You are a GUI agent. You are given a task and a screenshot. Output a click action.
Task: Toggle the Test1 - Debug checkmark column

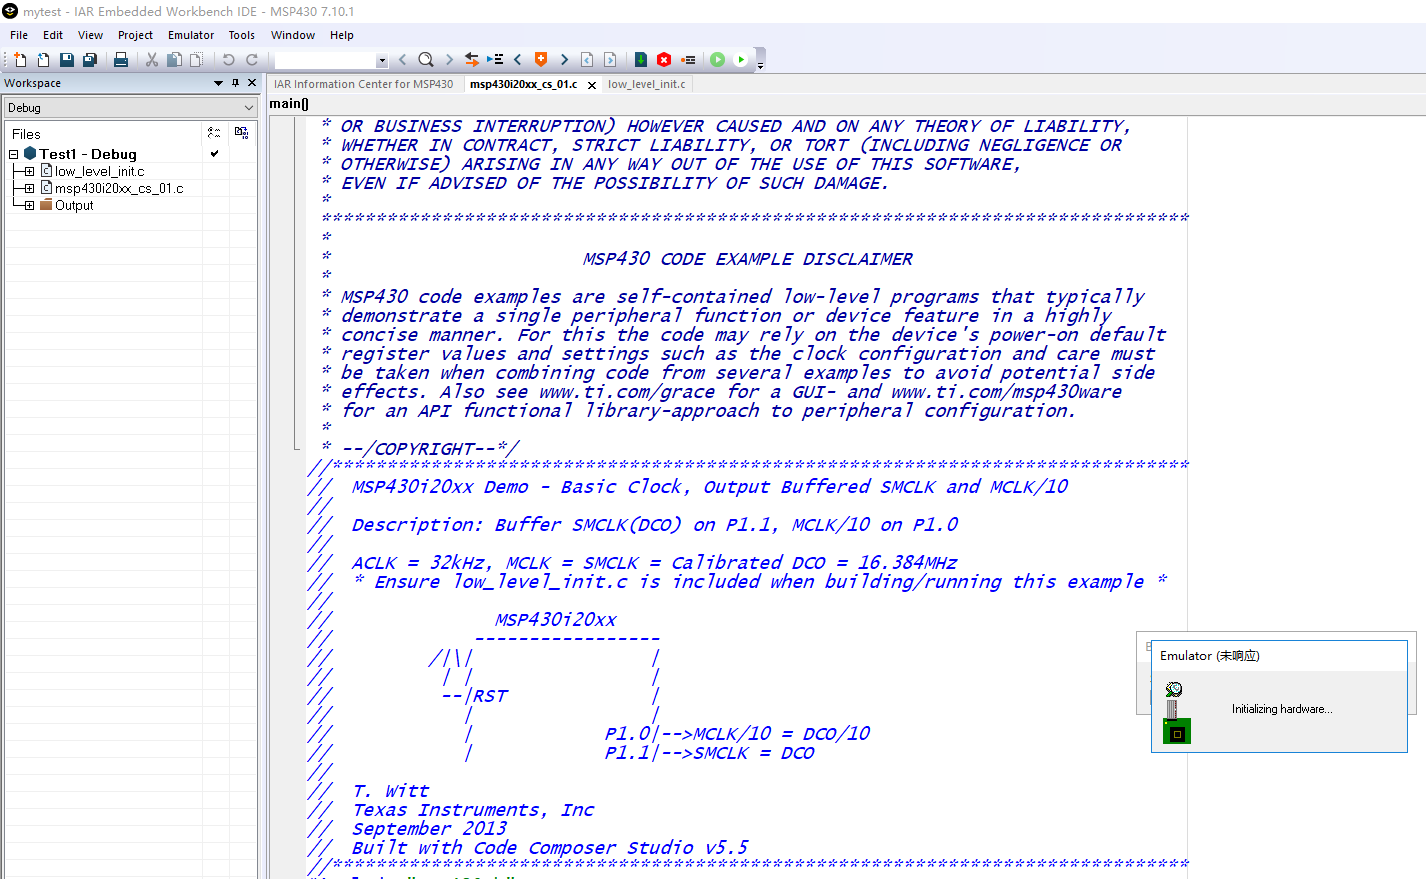214,154
